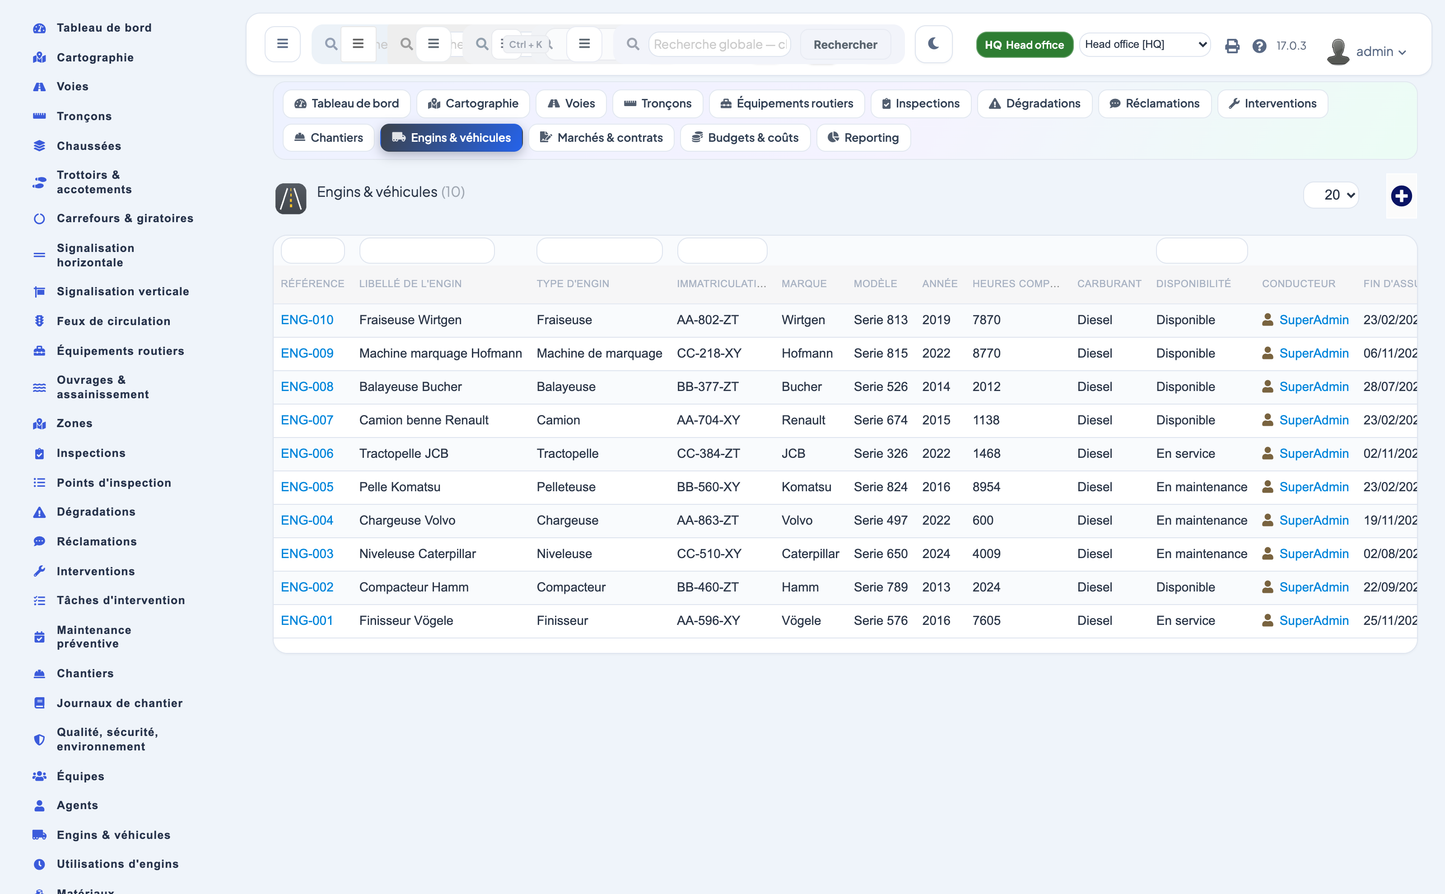Click the Libellé de l'engin filter input

point(427,250)
